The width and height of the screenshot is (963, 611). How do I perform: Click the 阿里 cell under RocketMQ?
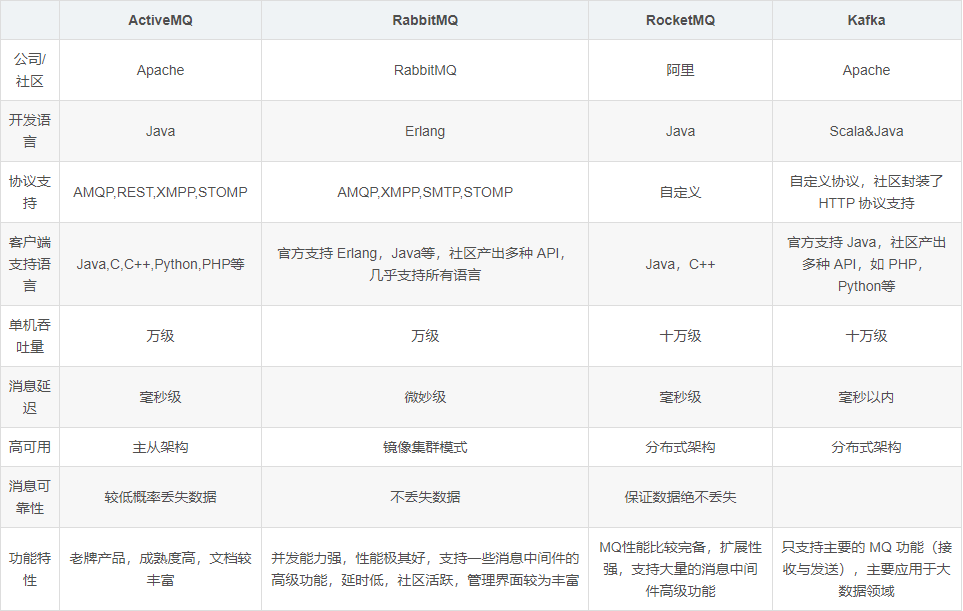pyautogui.click(x=680, y=70)
